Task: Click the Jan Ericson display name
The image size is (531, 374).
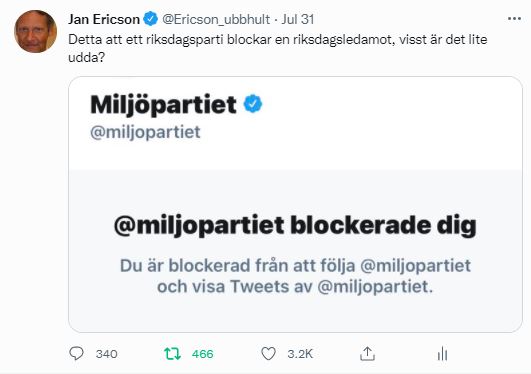Action: tap(104, 19)
